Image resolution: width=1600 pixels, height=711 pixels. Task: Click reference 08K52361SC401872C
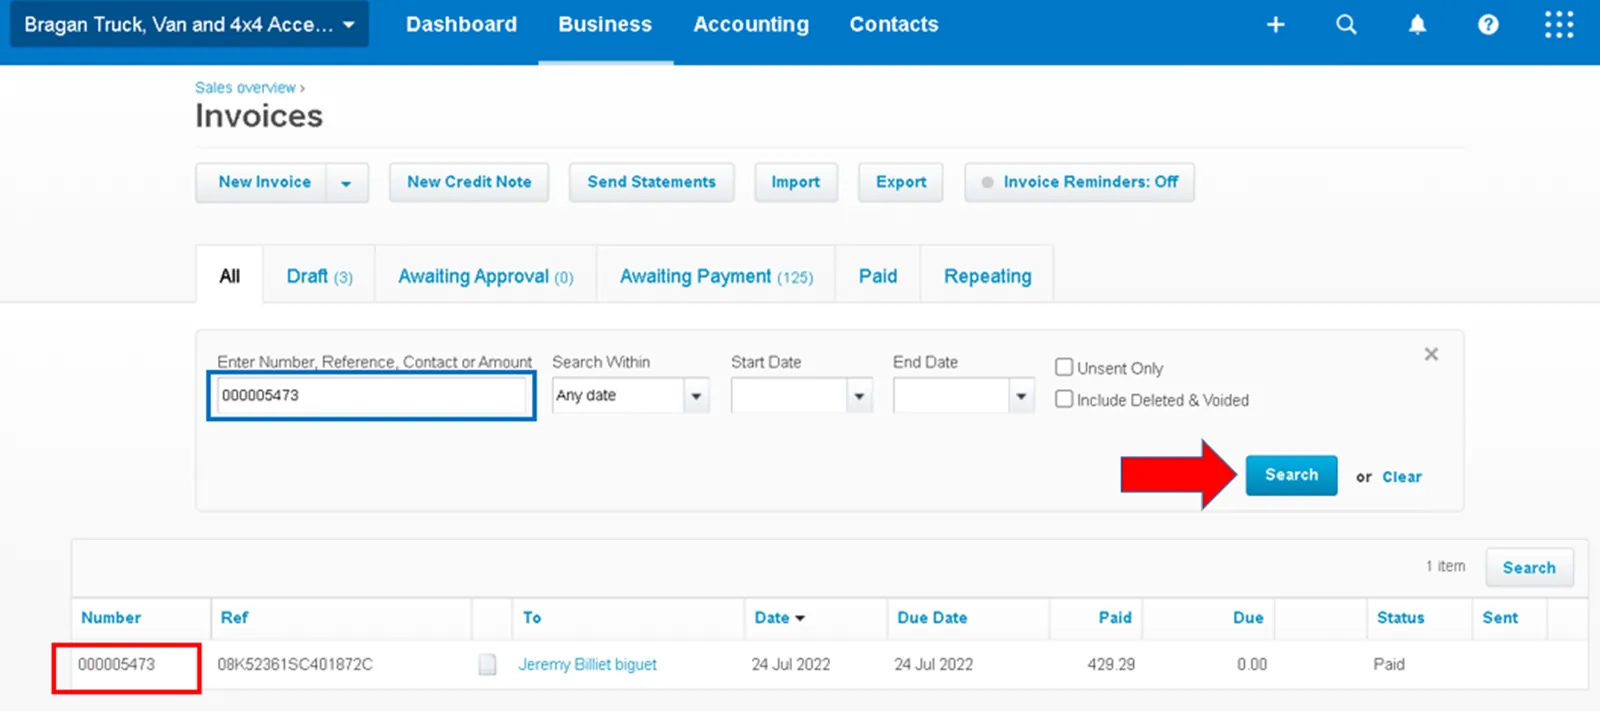(295, 664)
